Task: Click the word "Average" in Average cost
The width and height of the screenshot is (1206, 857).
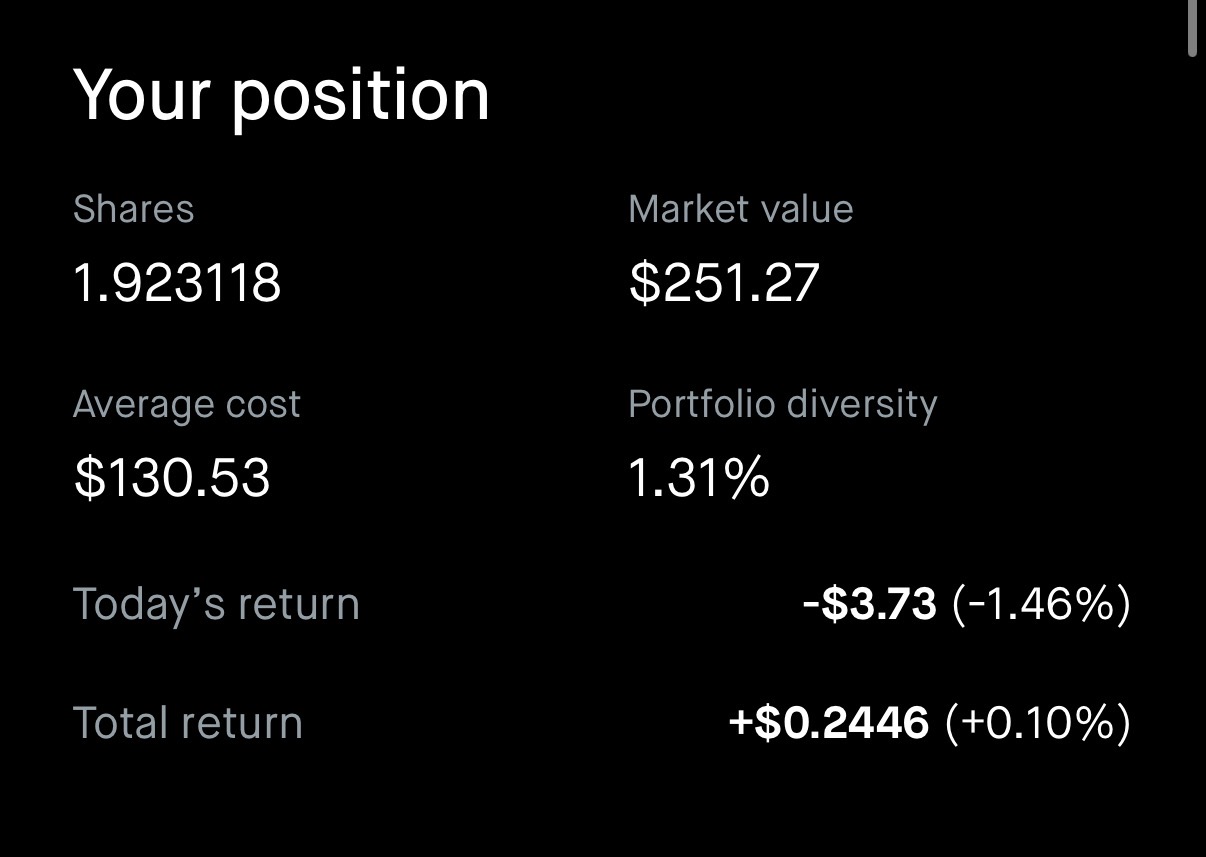Action: click(143, 405)
